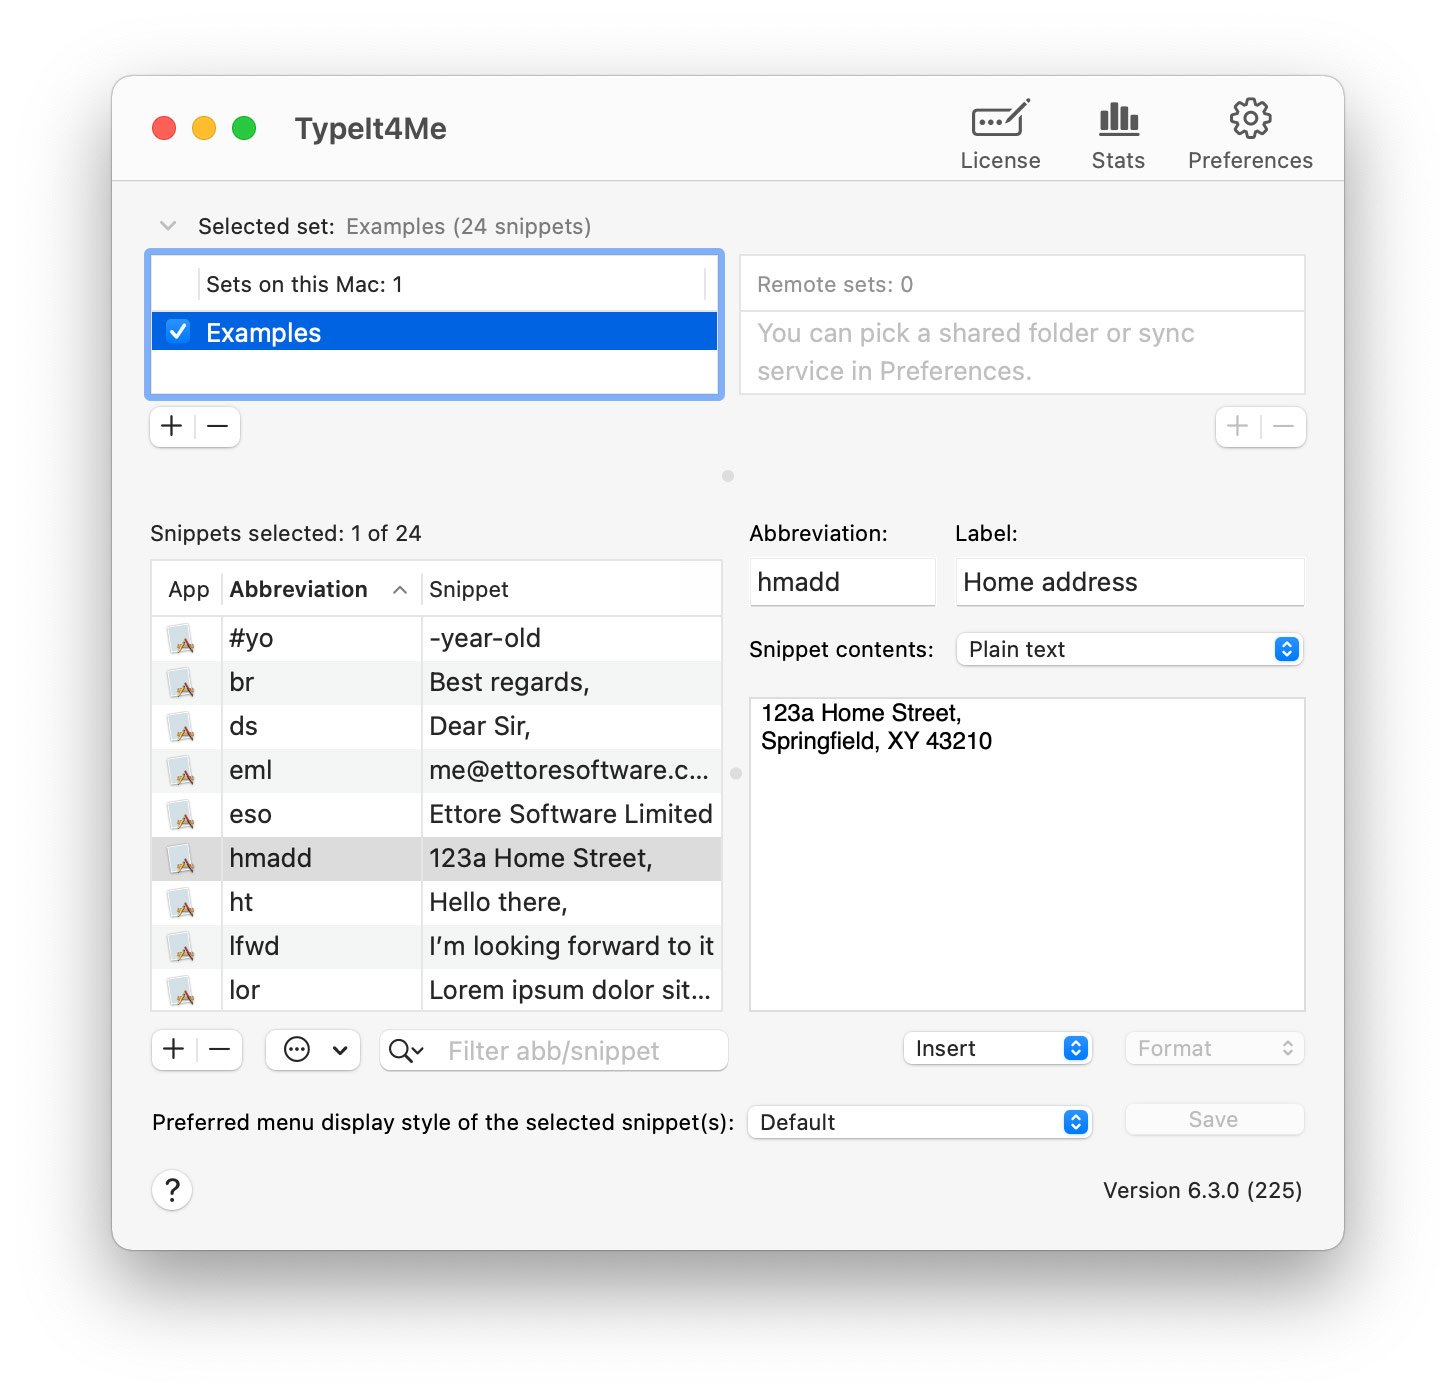Edit the Label field 'Home address'
Screen dimensions: 1456x1398
[1130, 582]
